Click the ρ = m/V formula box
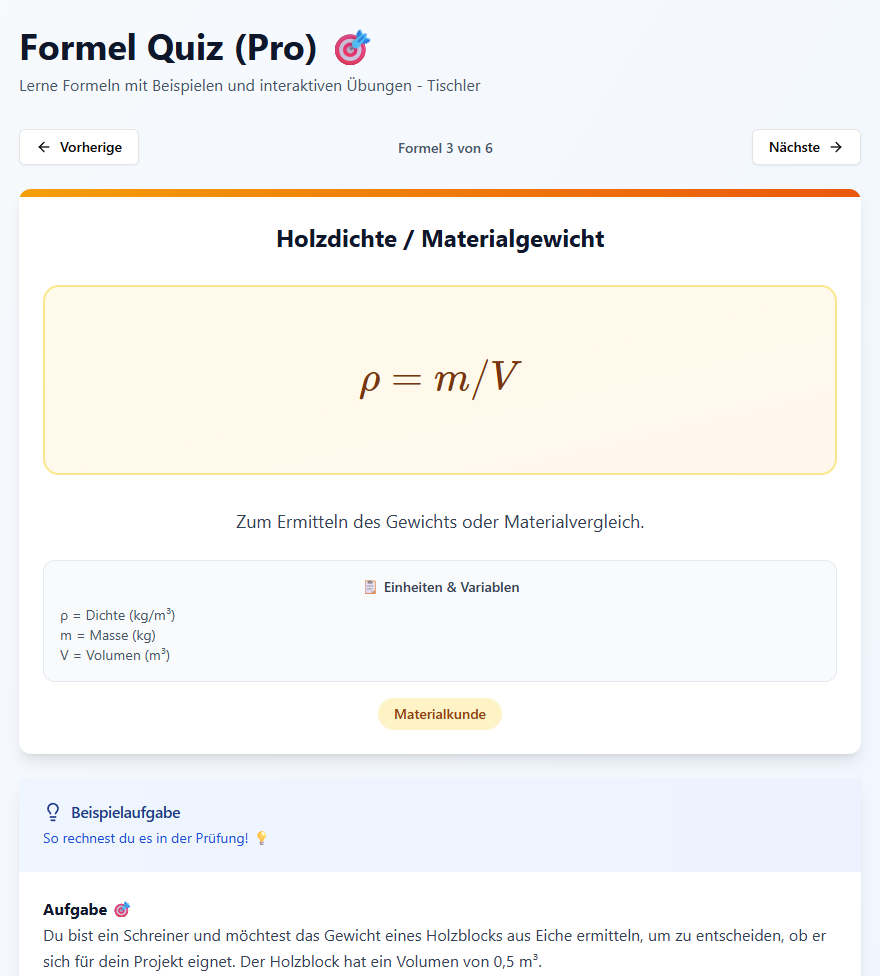The height and width of the screenshot is (976, 880). click(440, 380)
